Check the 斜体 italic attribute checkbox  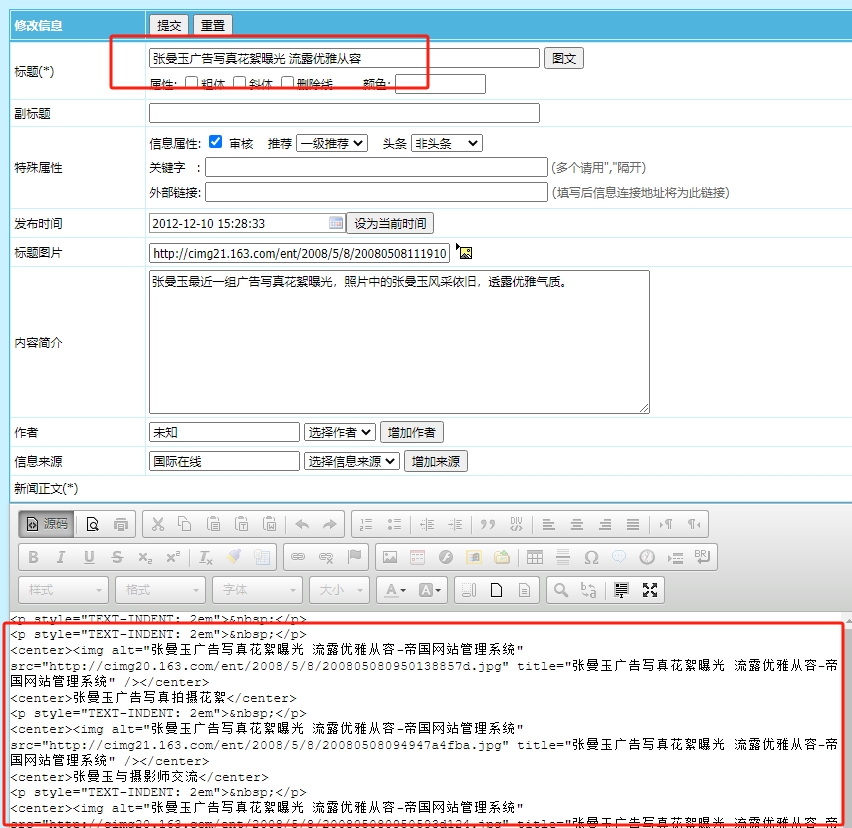(240, 84)
